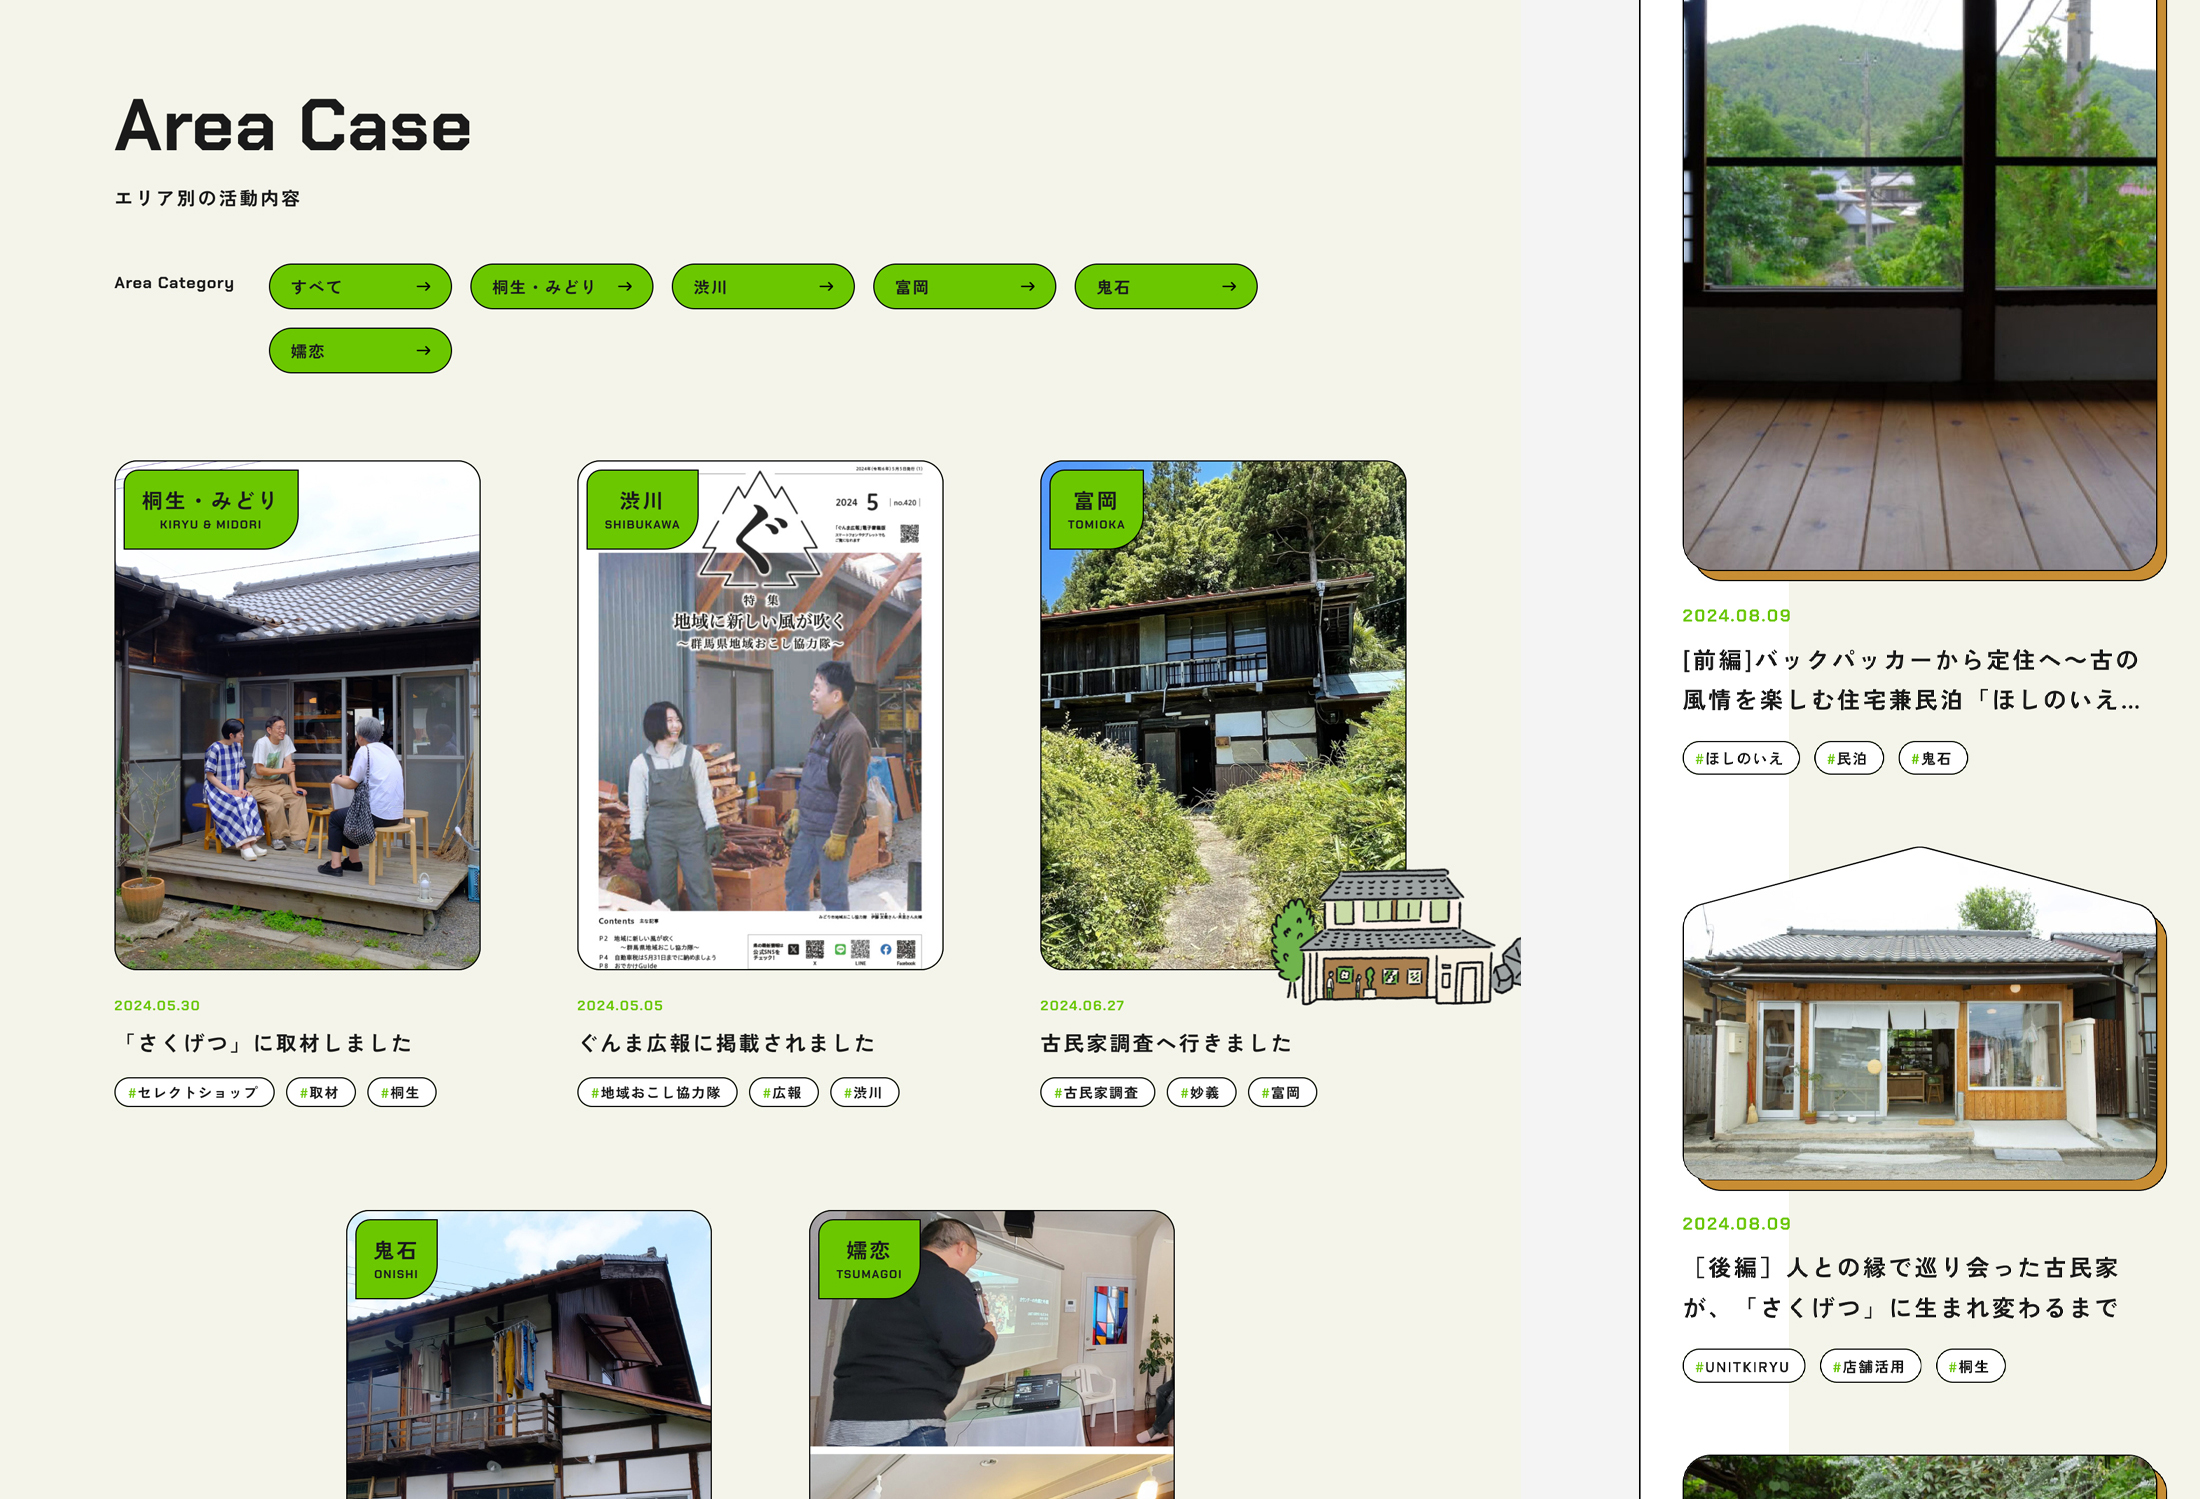Select the 鬼石 category filter

coord(1165,287)
